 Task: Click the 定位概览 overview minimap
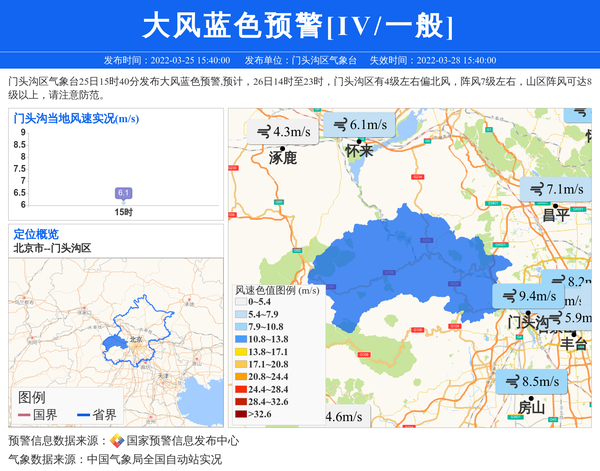pyautogui.click(x=117, y=320)
